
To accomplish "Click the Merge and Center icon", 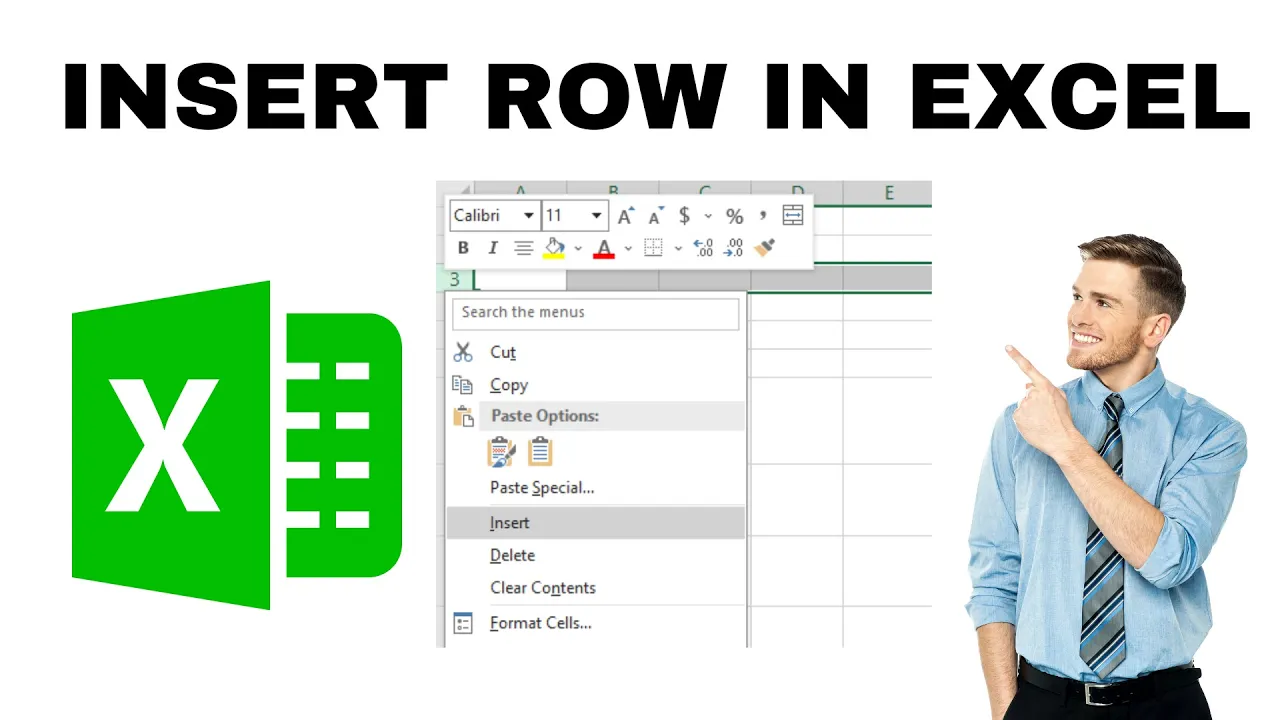I will click(793, 215).
